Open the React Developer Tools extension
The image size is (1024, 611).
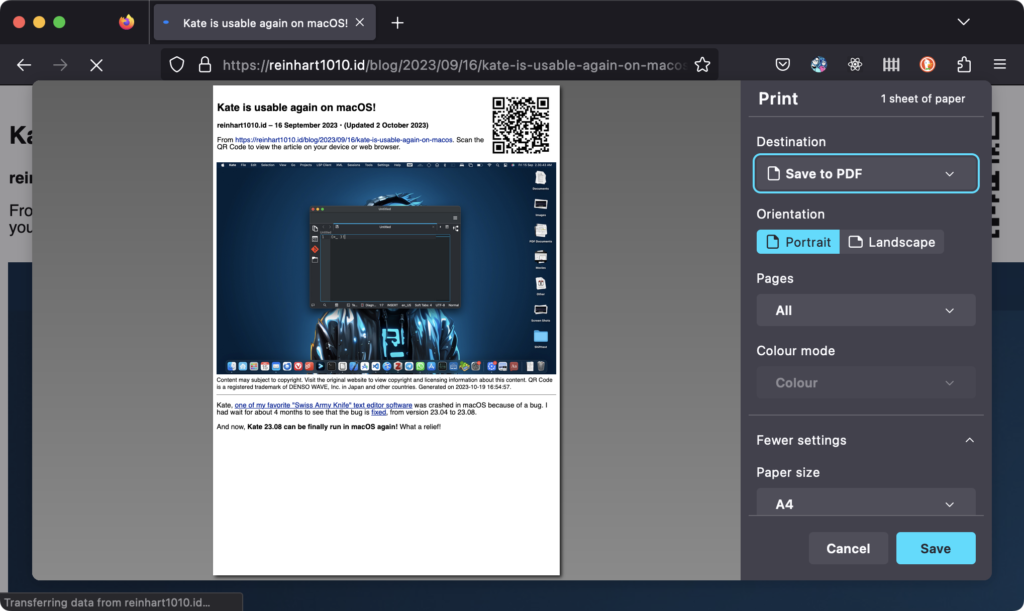855,64
